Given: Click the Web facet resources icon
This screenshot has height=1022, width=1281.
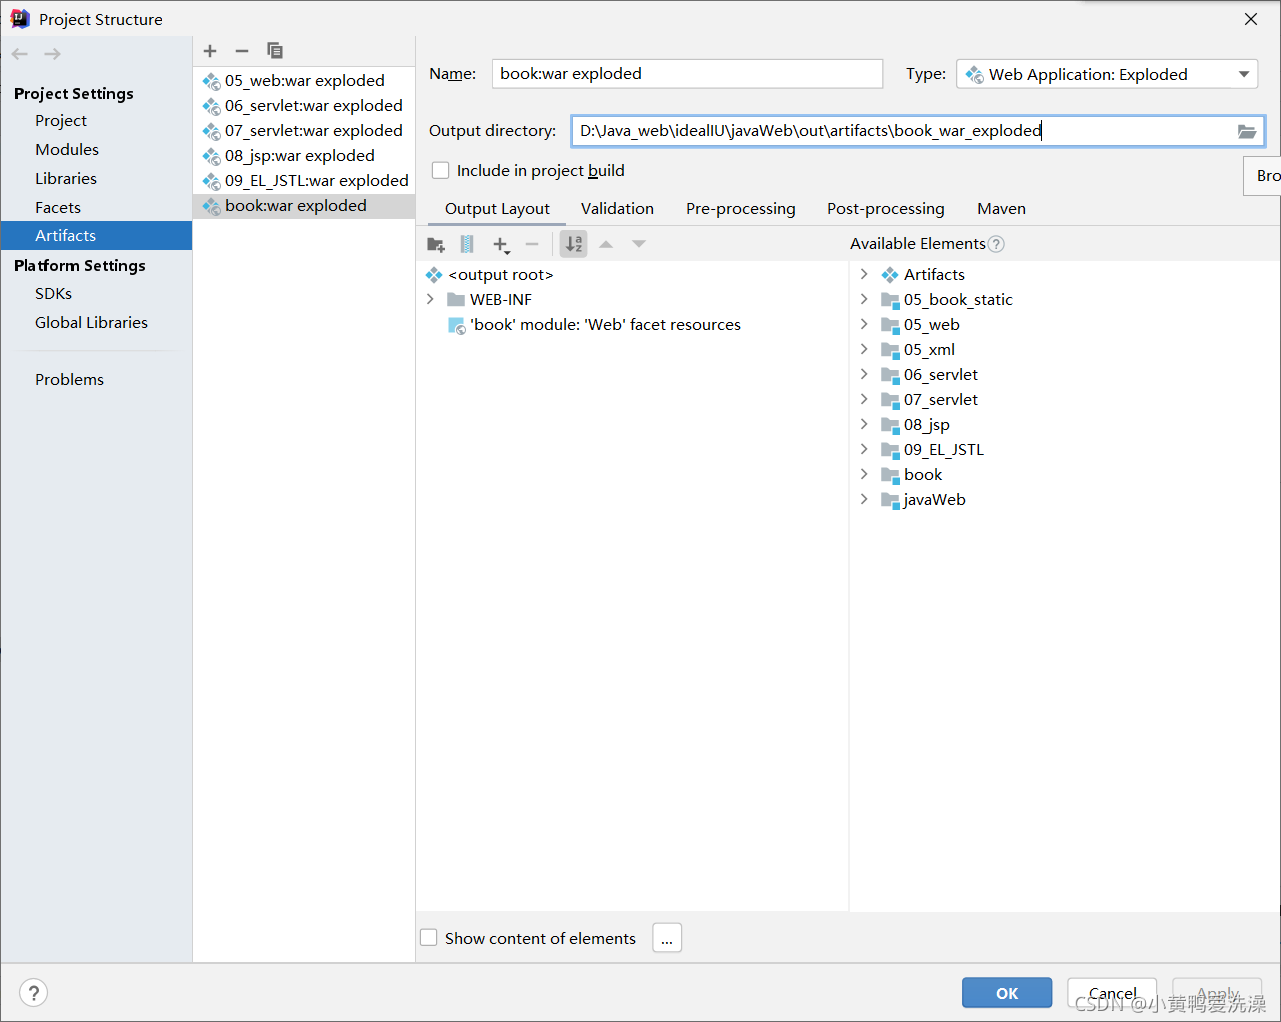Looking at the screenshot, I should click(456, 325).
